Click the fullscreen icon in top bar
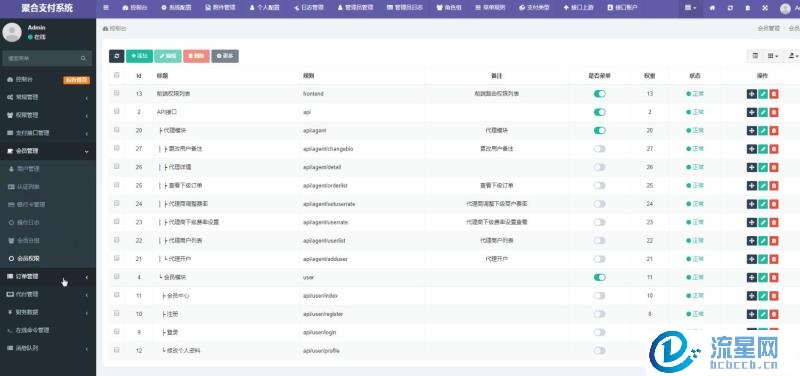Image resolution: width=800 pixels, height=376 pixels. pos(765,8)
